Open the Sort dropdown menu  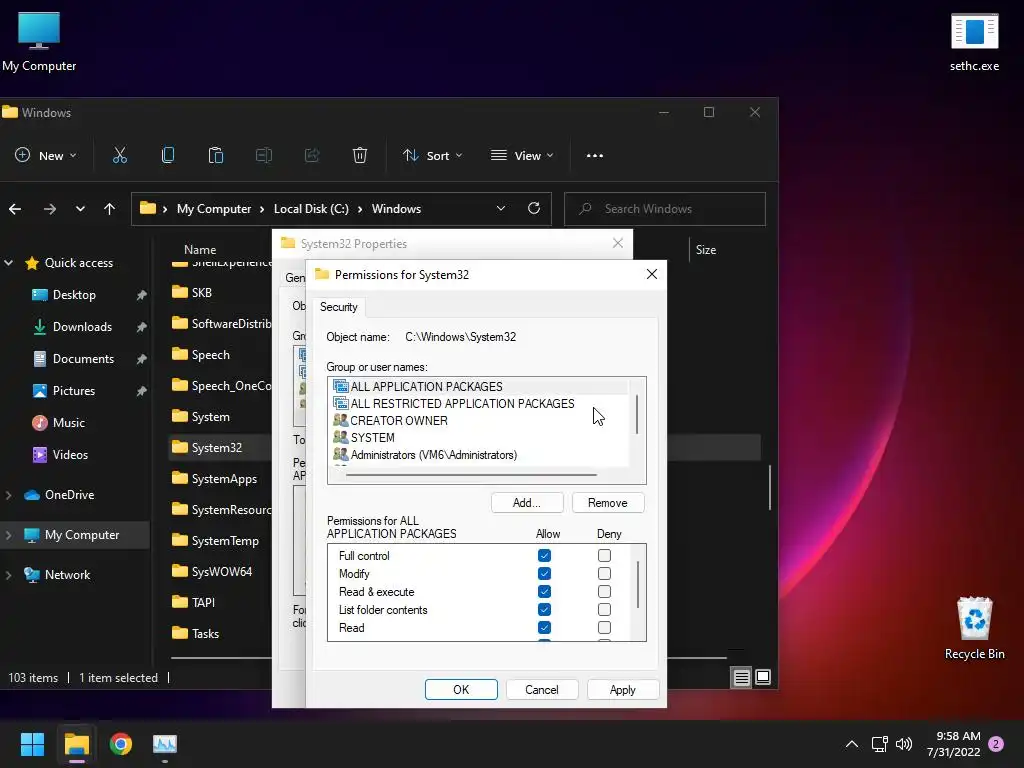(432, 155)
